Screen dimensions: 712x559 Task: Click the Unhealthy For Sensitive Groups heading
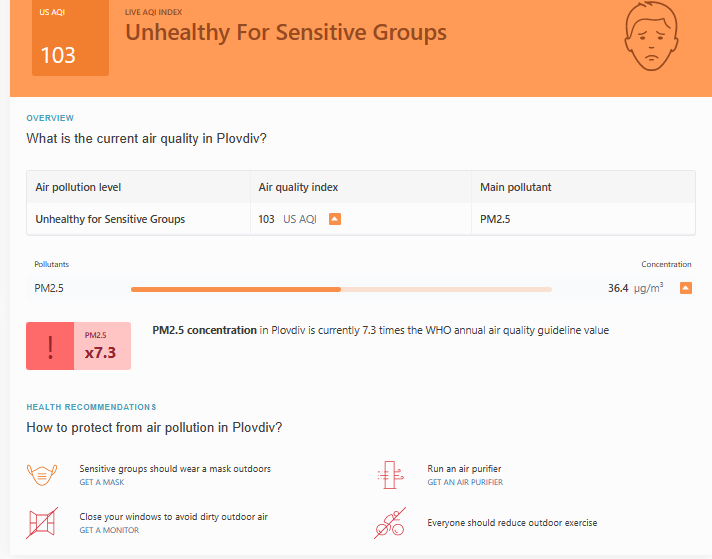click(x=286, y=32)
